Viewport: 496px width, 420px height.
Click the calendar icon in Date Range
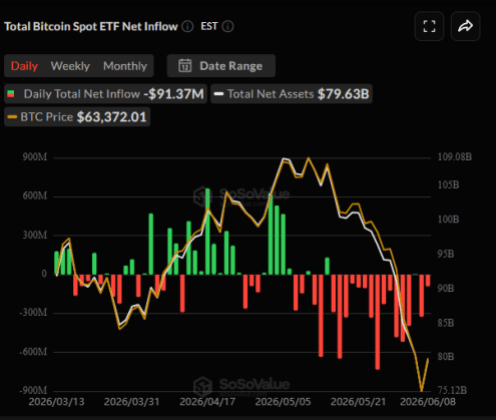point(185,66)
